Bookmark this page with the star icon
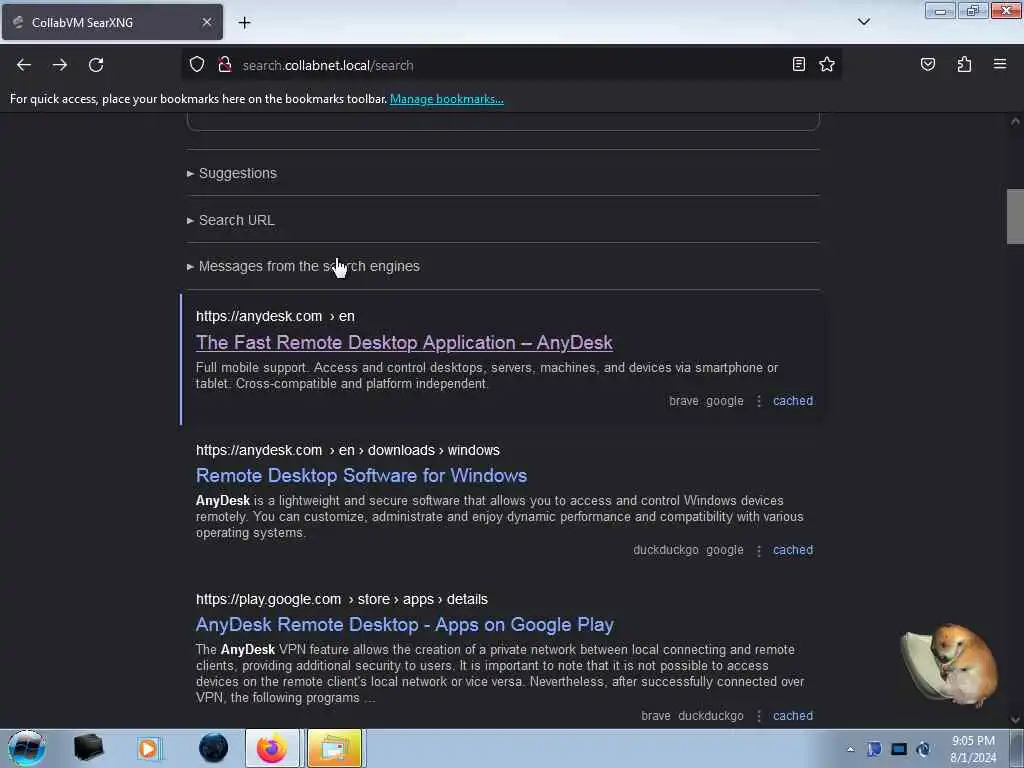Image resolution: width=1024 pixels, height=768 pixels. tap(827, 64)
